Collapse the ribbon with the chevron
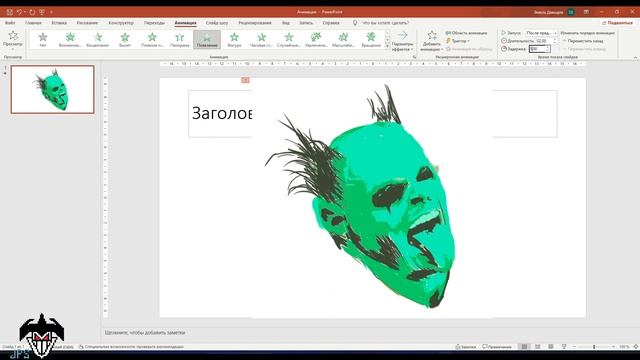This screenshot has height=360, width=640. (x=635, y=58)
